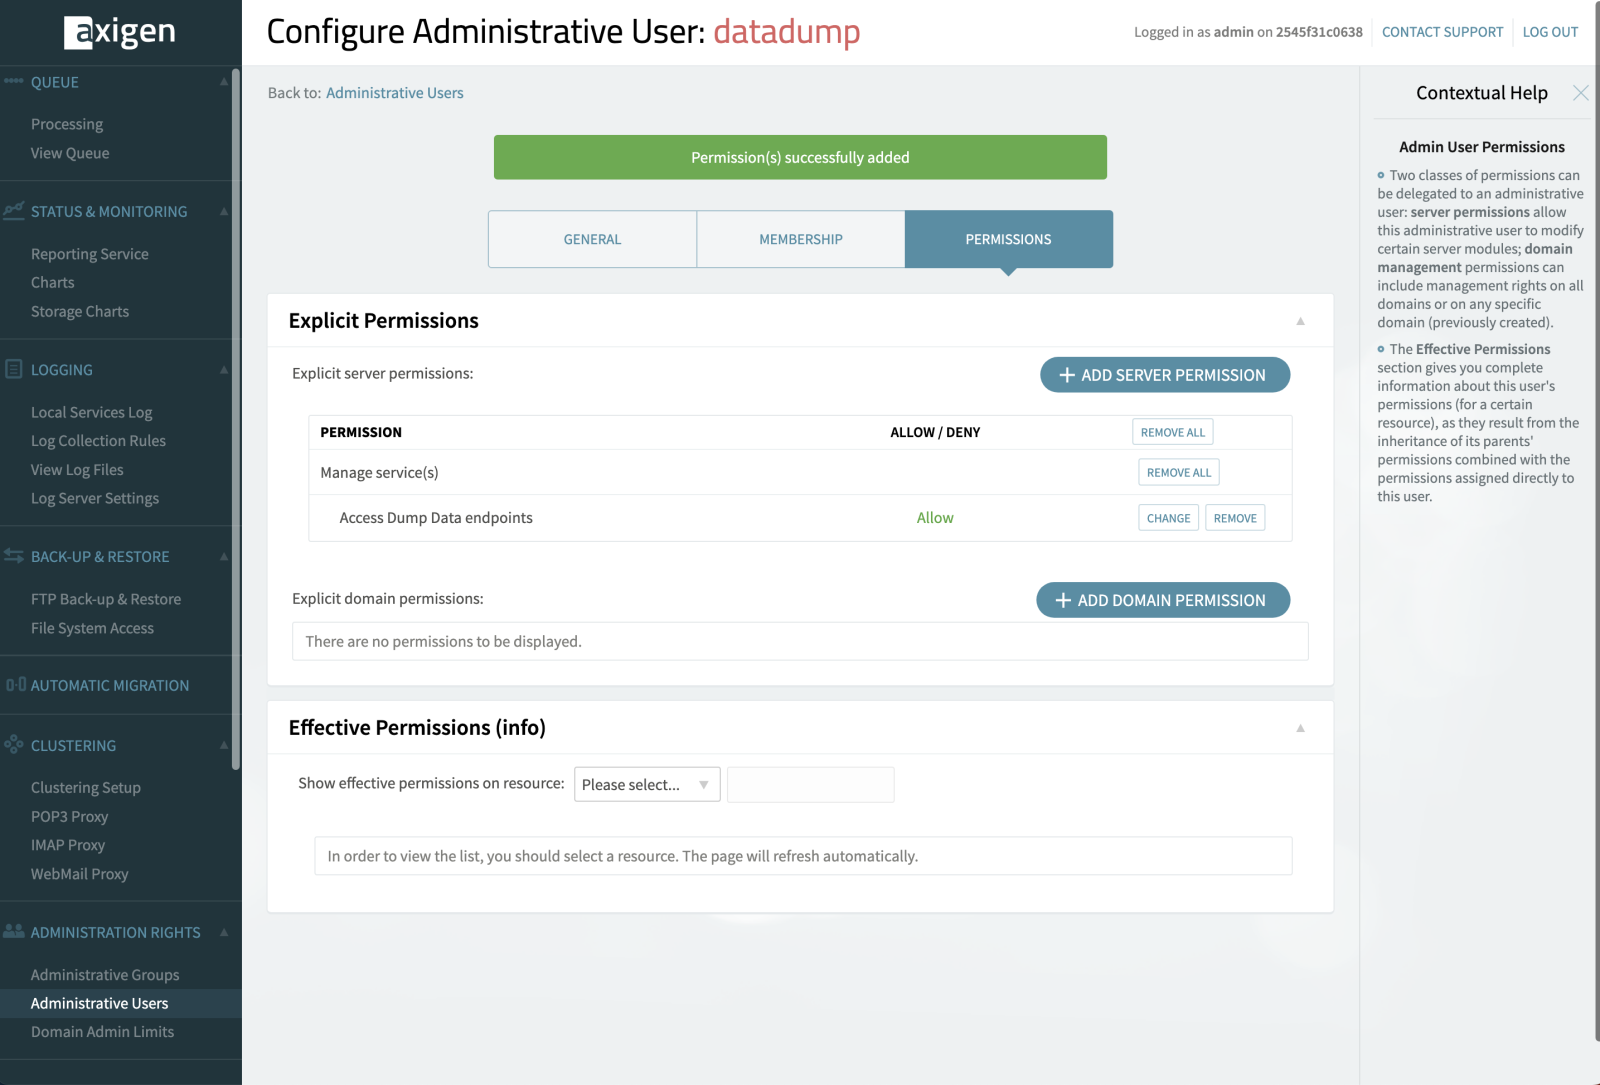Click the empty resource field beside the dropdown
Image resolution: width=1600 pixels, height=1085 pixels.
click(x=811, y=785)
